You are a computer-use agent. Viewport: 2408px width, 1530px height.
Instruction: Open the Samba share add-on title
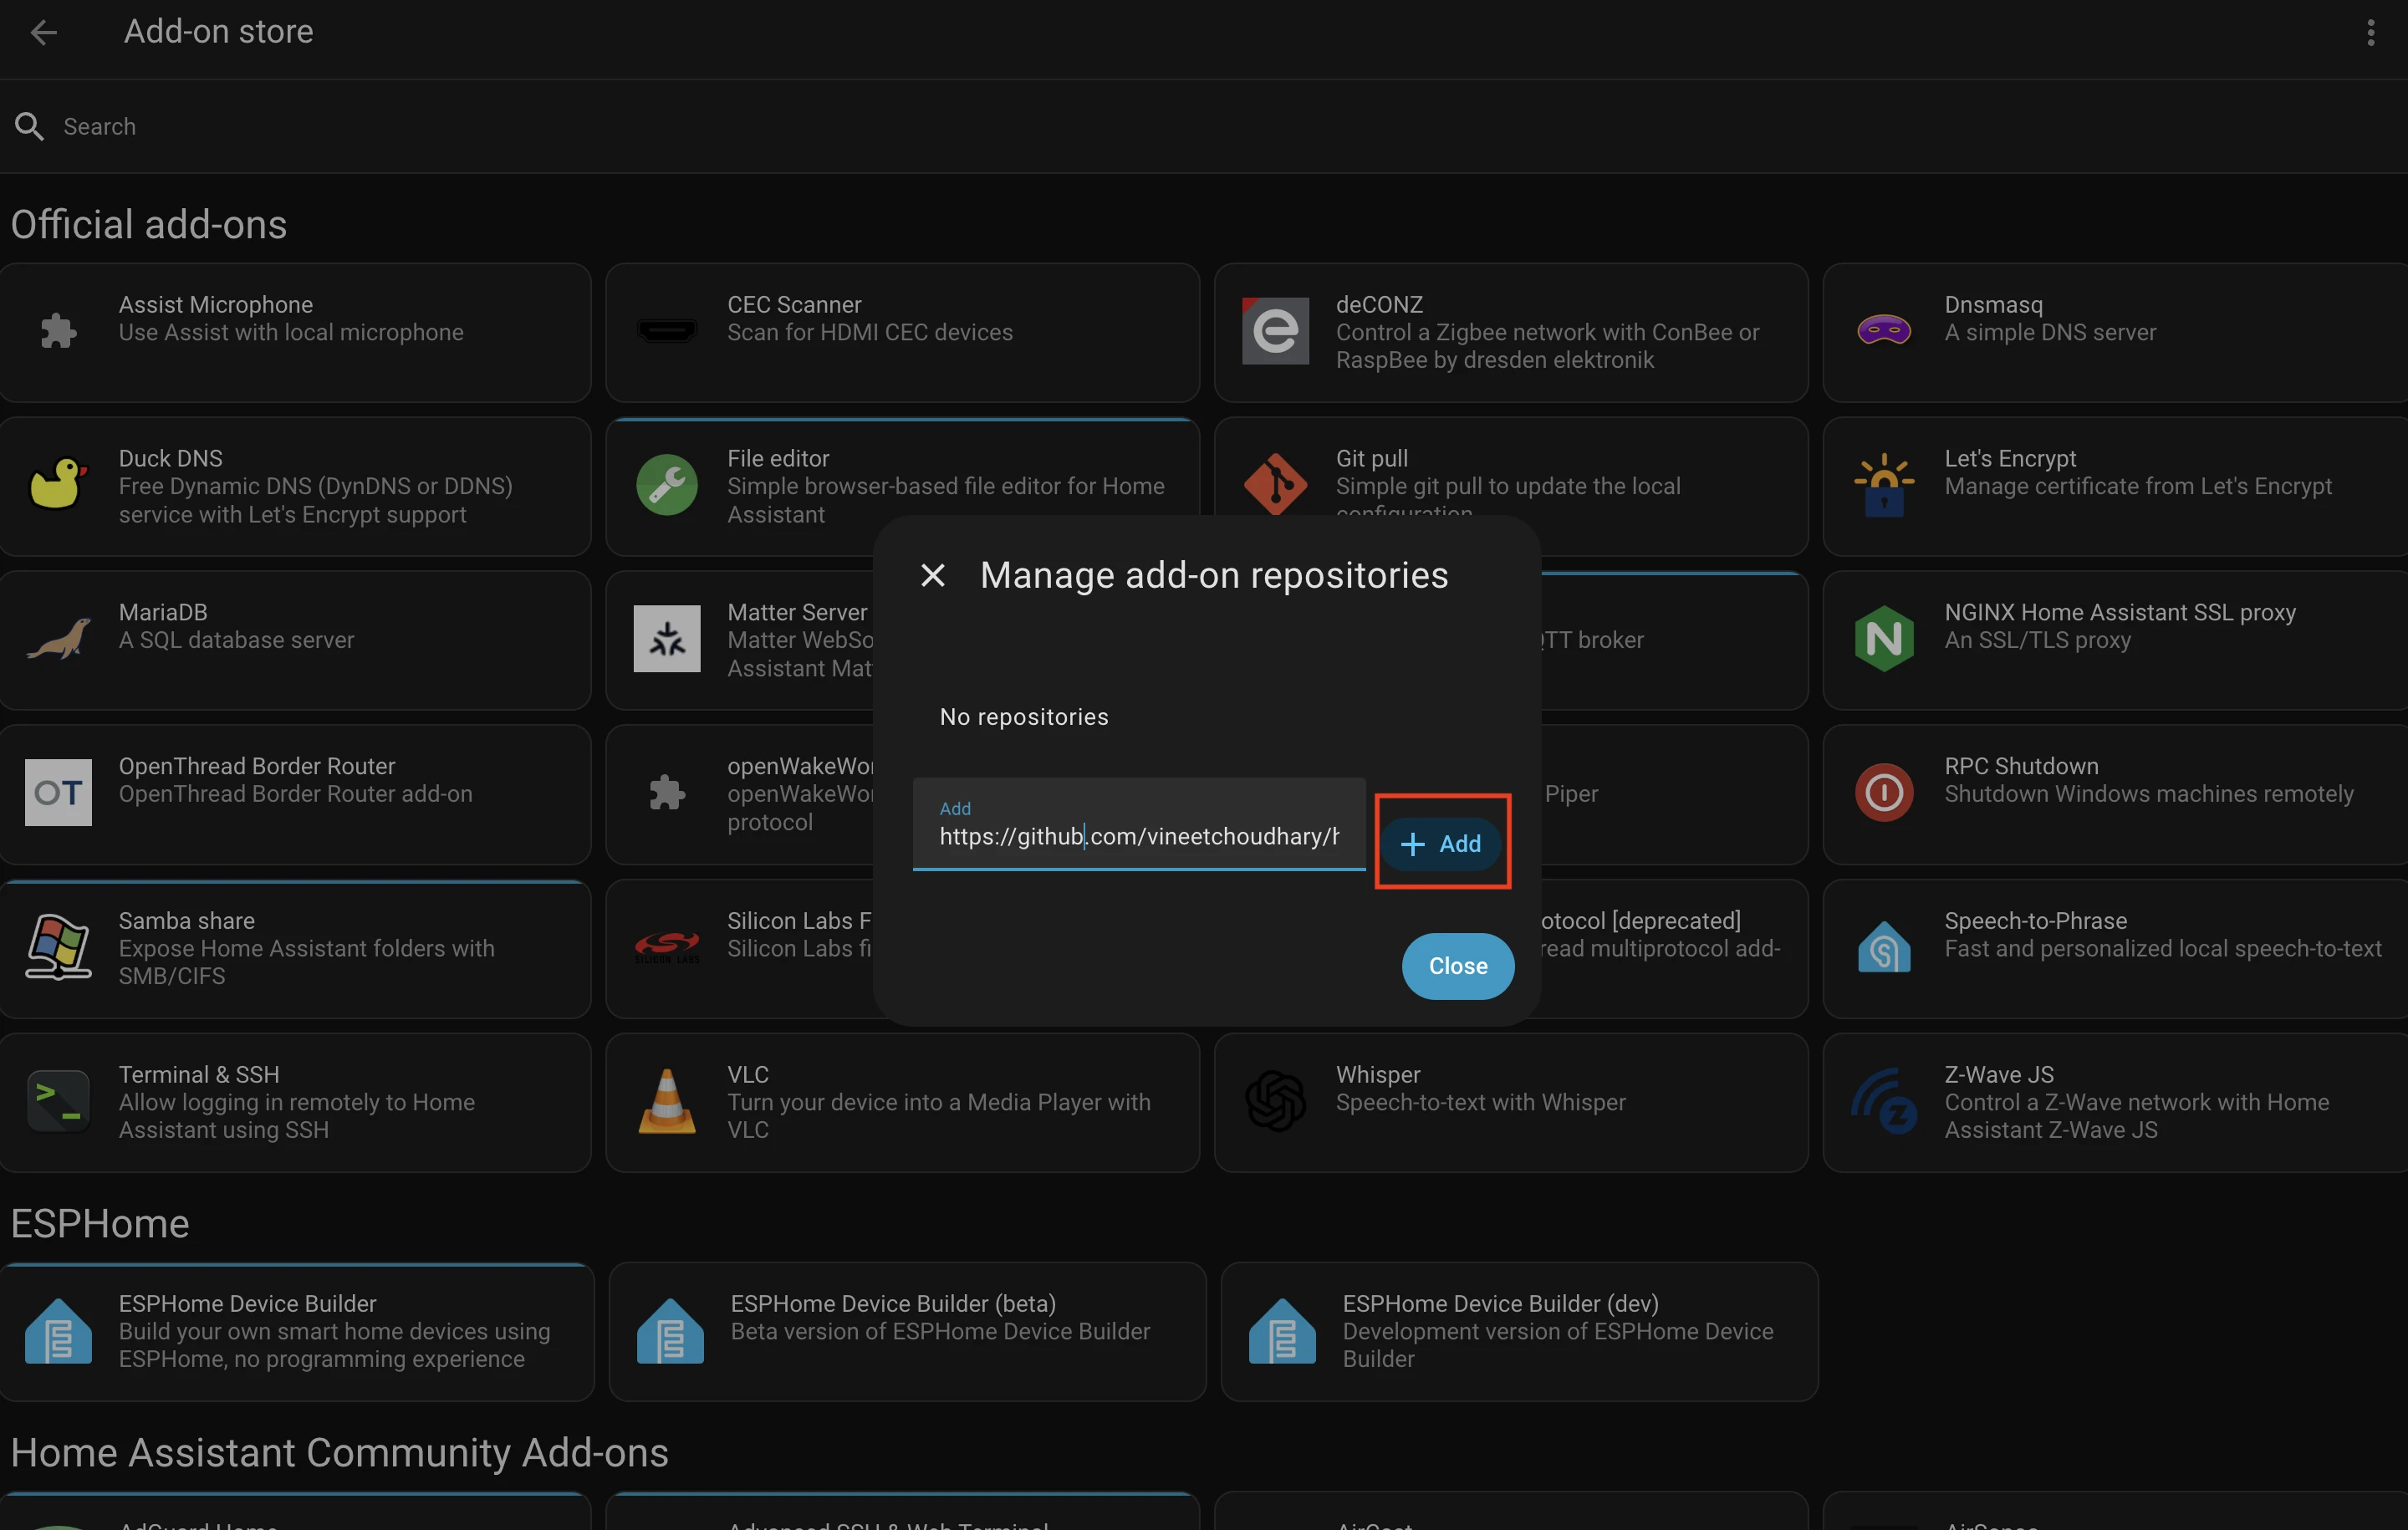[187, 920]
